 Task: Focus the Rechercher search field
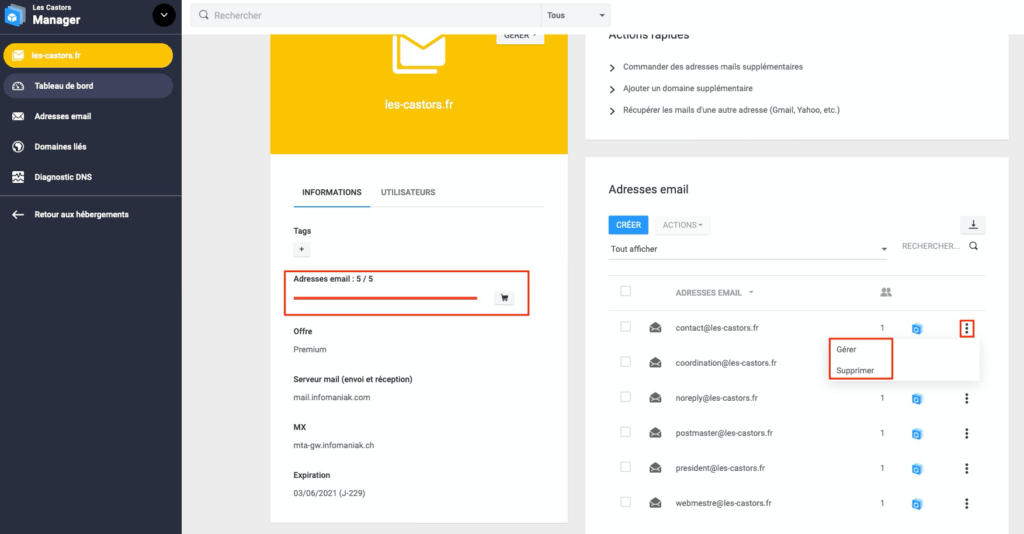pos(366,15)
